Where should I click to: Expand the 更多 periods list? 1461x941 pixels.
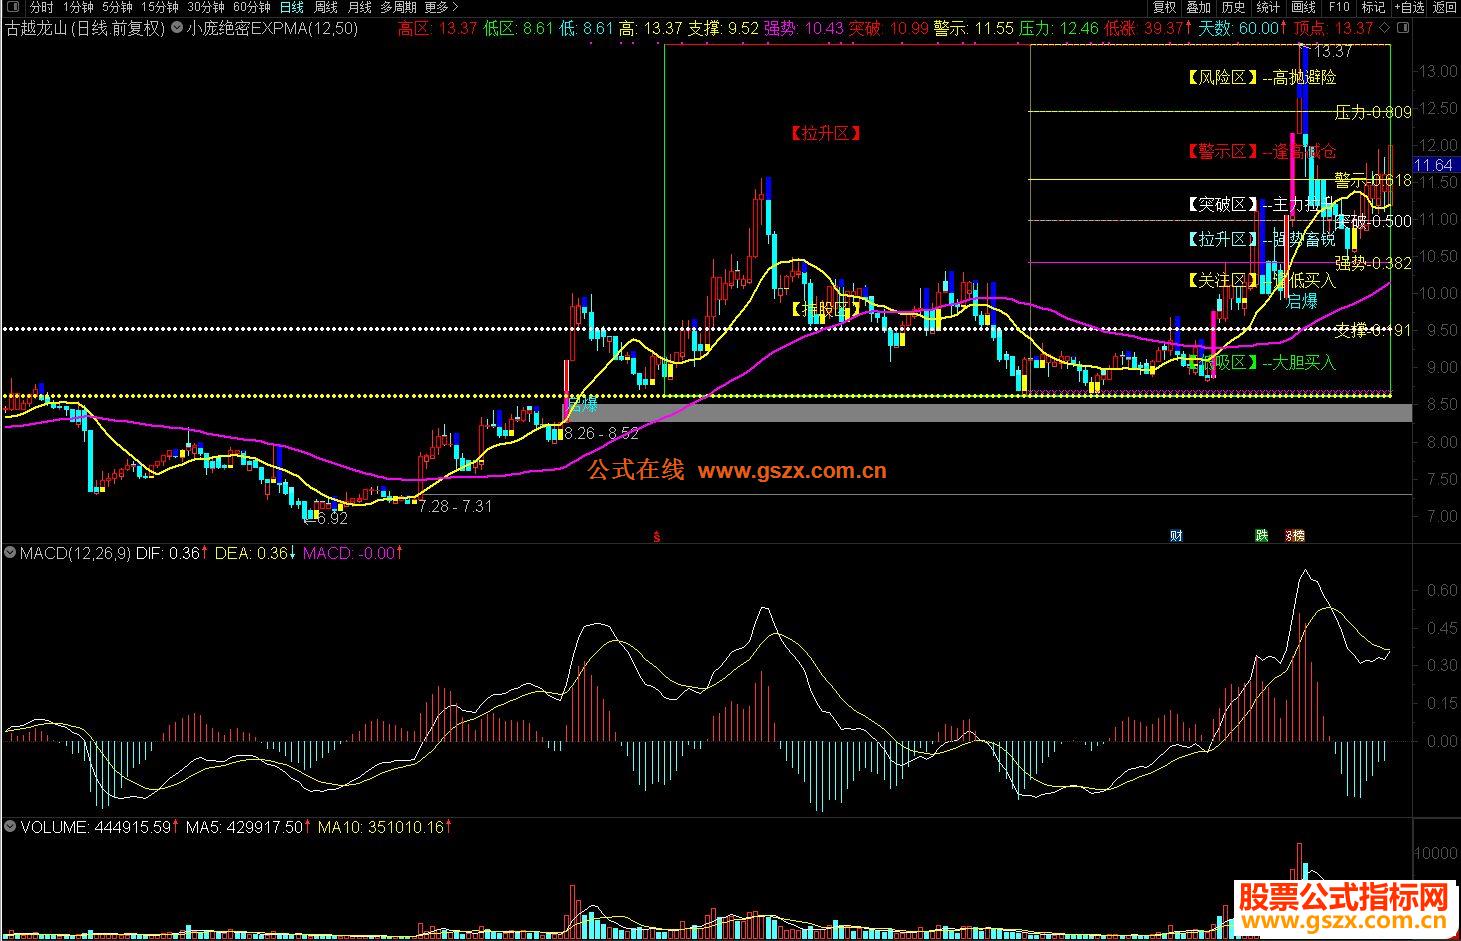[440, 7]
